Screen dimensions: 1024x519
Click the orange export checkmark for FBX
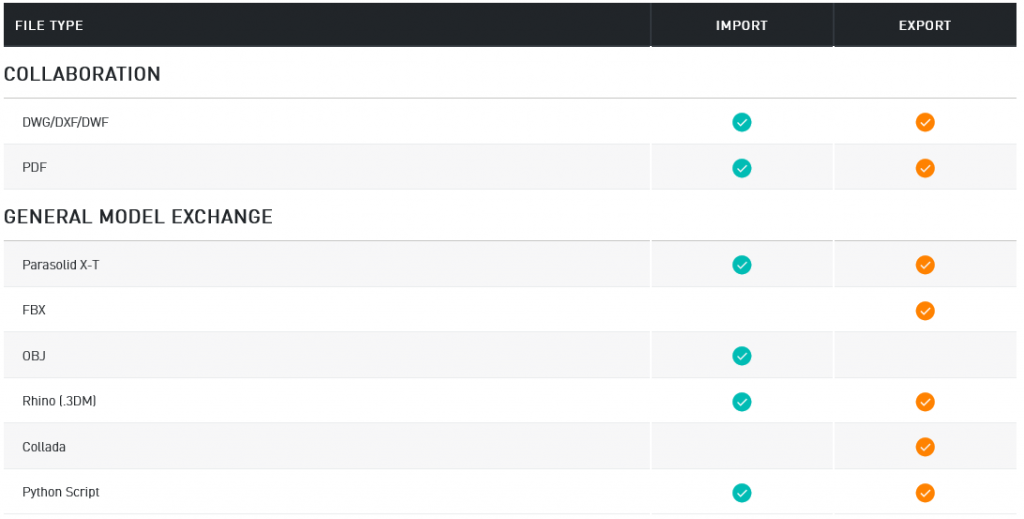pyautogui.click(x=925, y=310)
